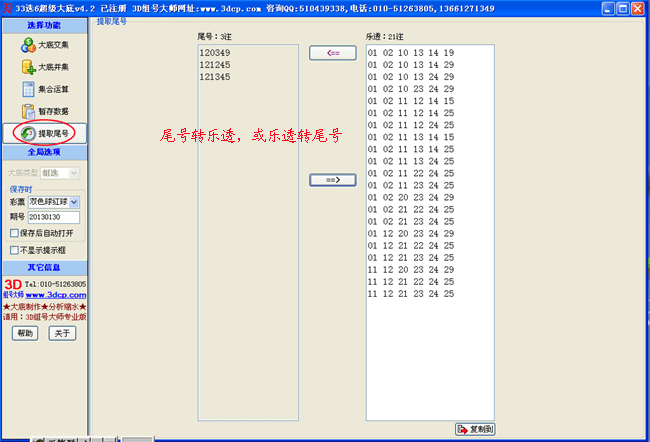Click the 复制到 copy button
This screenshot has height=442, width=650.
tap(475, 429)
